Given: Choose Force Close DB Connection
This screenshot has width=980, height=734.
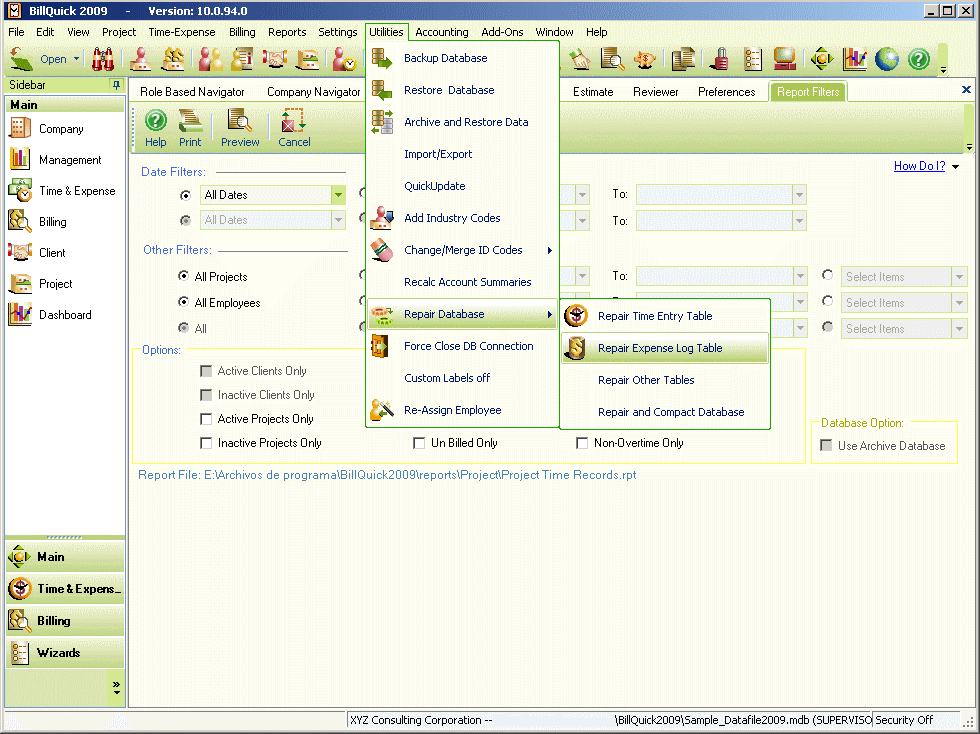Looking at the screenshot, I should (462, 346).
